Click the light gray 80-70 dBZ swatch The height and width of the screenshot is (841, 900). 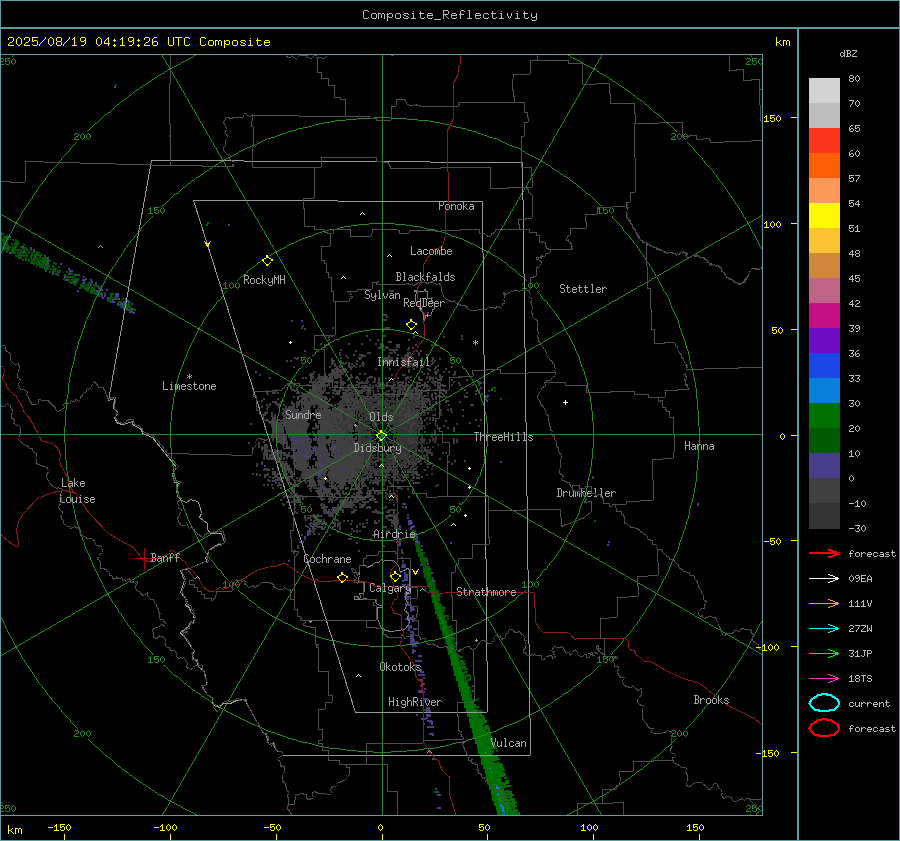tap(824, 91)
